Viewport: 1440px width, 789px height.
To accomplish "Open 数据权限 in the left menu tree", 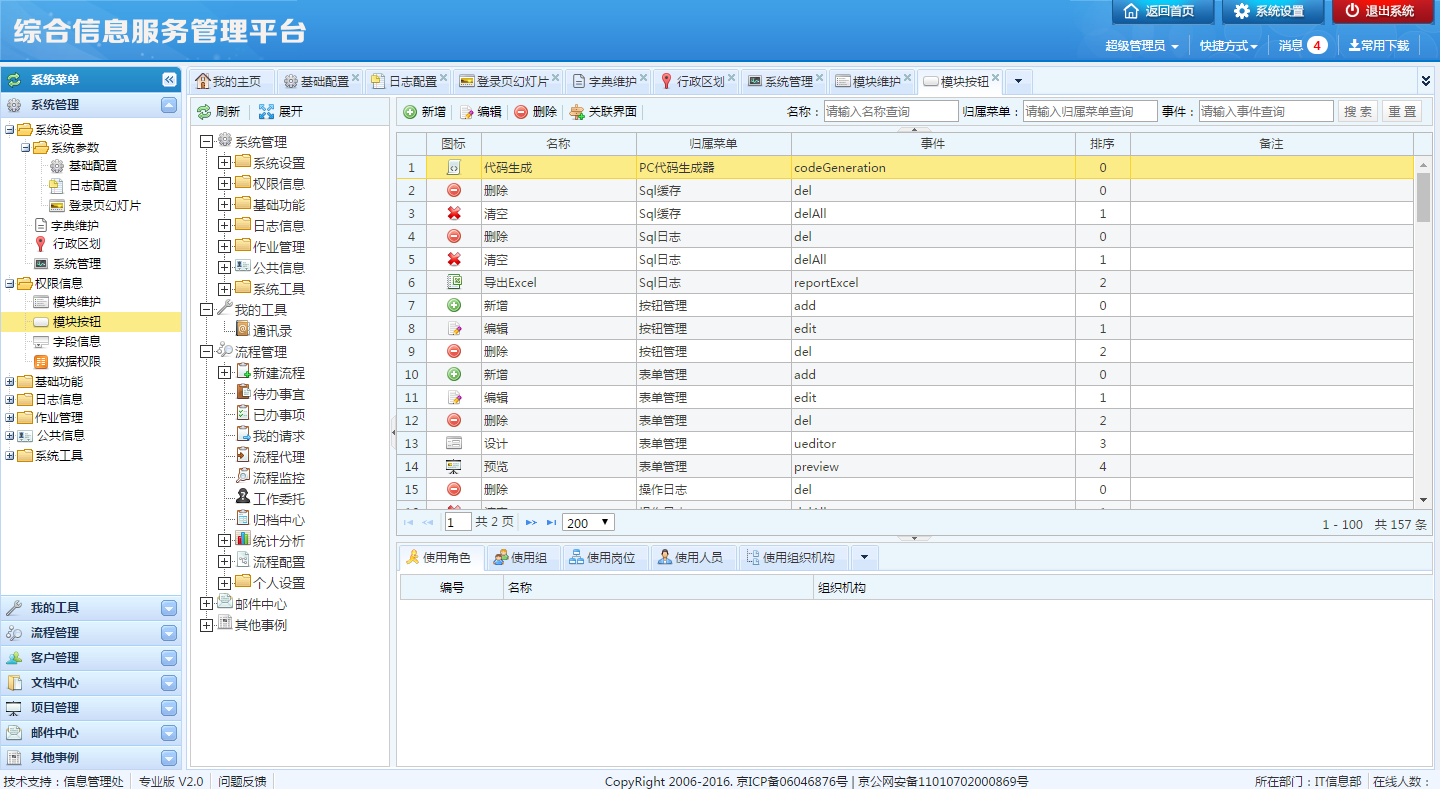I will click(x=76, y=362).
